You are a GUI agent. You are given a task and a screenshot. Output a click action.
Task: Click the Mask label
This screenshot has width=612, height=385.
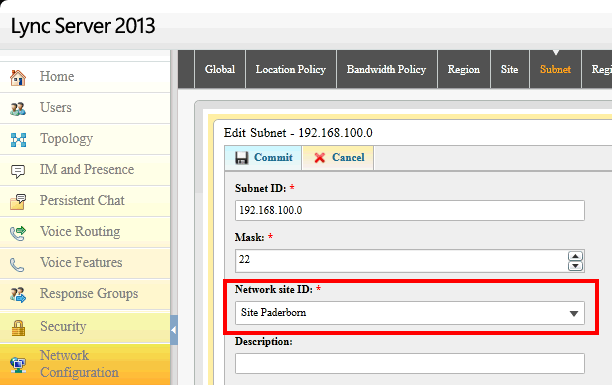coord(249,237)
